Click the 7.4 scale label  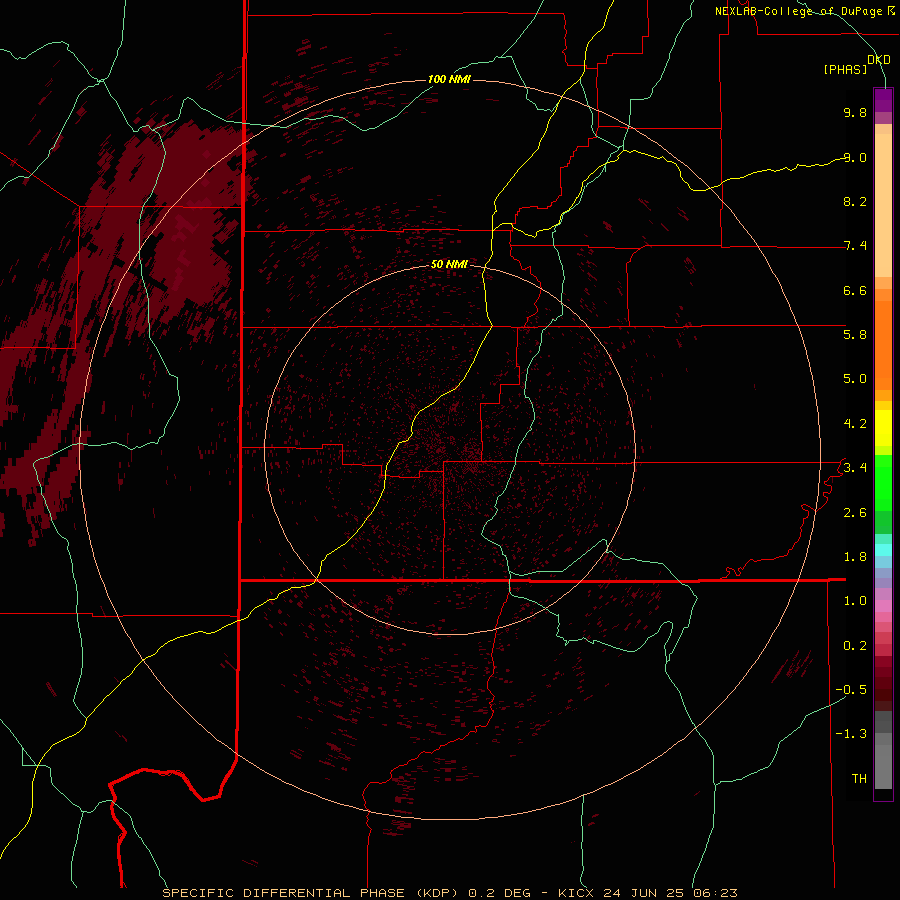click(855, 246)
